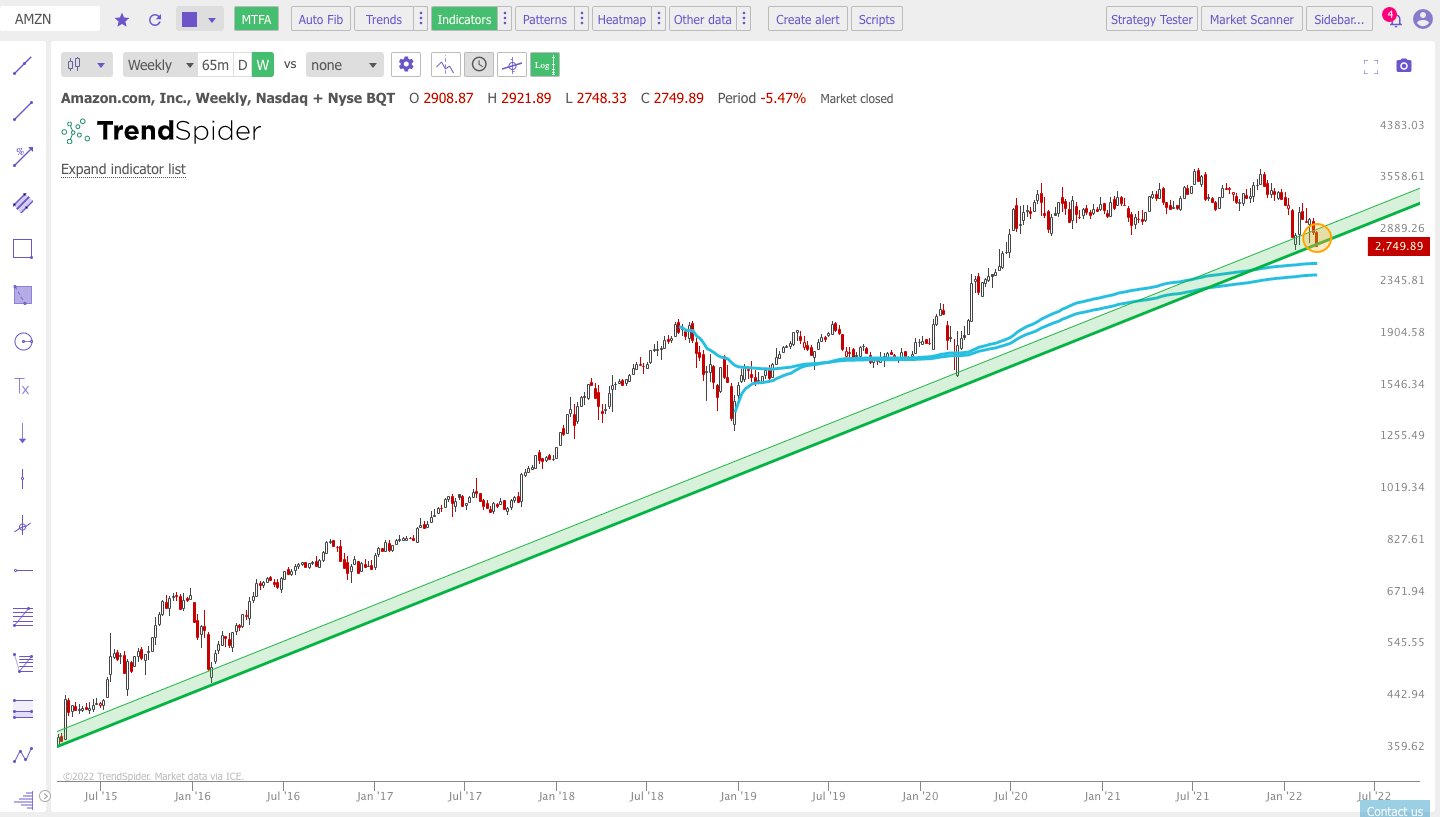This screenshot has height=817, width=1440.
Task: Select the crossed lines drawing tool
Action: click(x=22, y=525)
